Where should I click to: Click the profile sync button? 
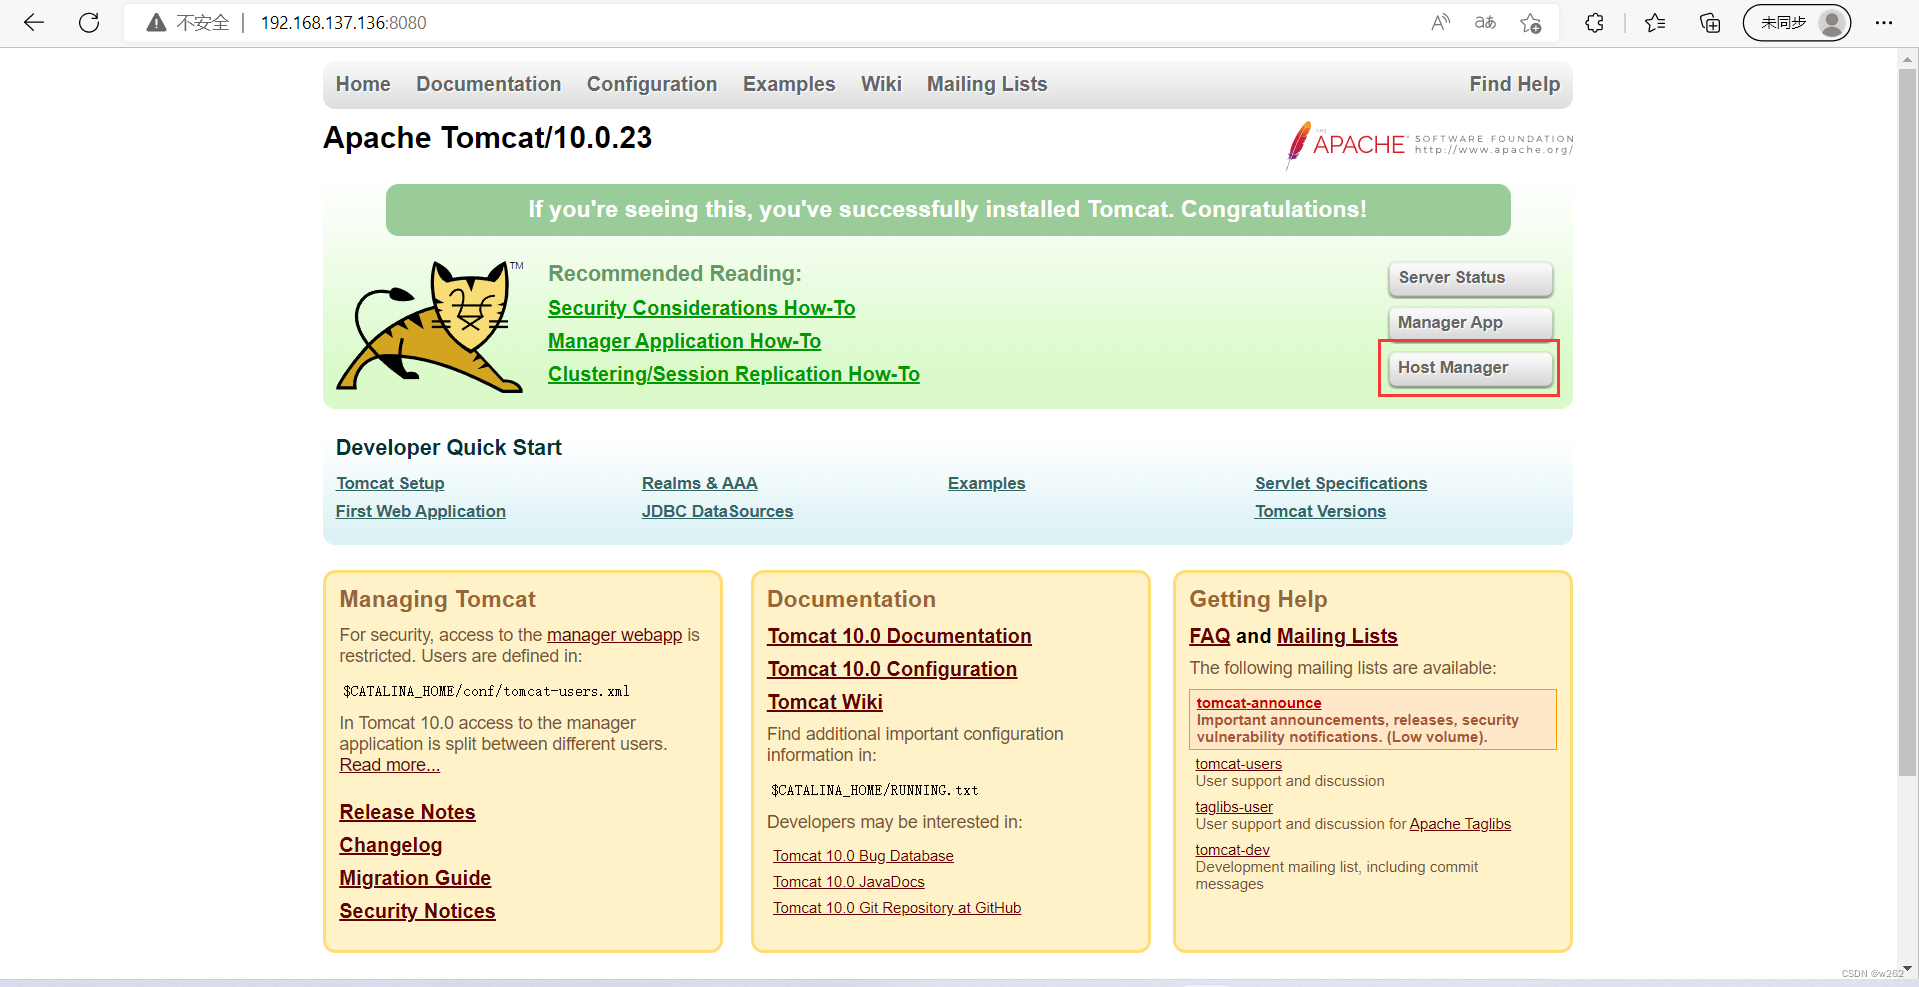pos(1796,22)
